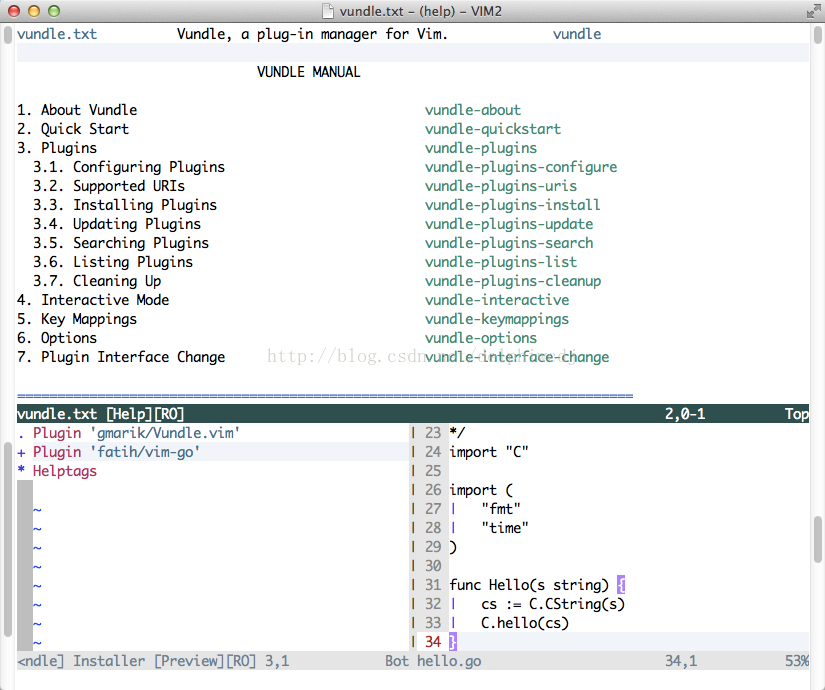Follow the vundle-plugins-search tag
This screenshot has width=825, height=690.
click(x=509, y=243)
